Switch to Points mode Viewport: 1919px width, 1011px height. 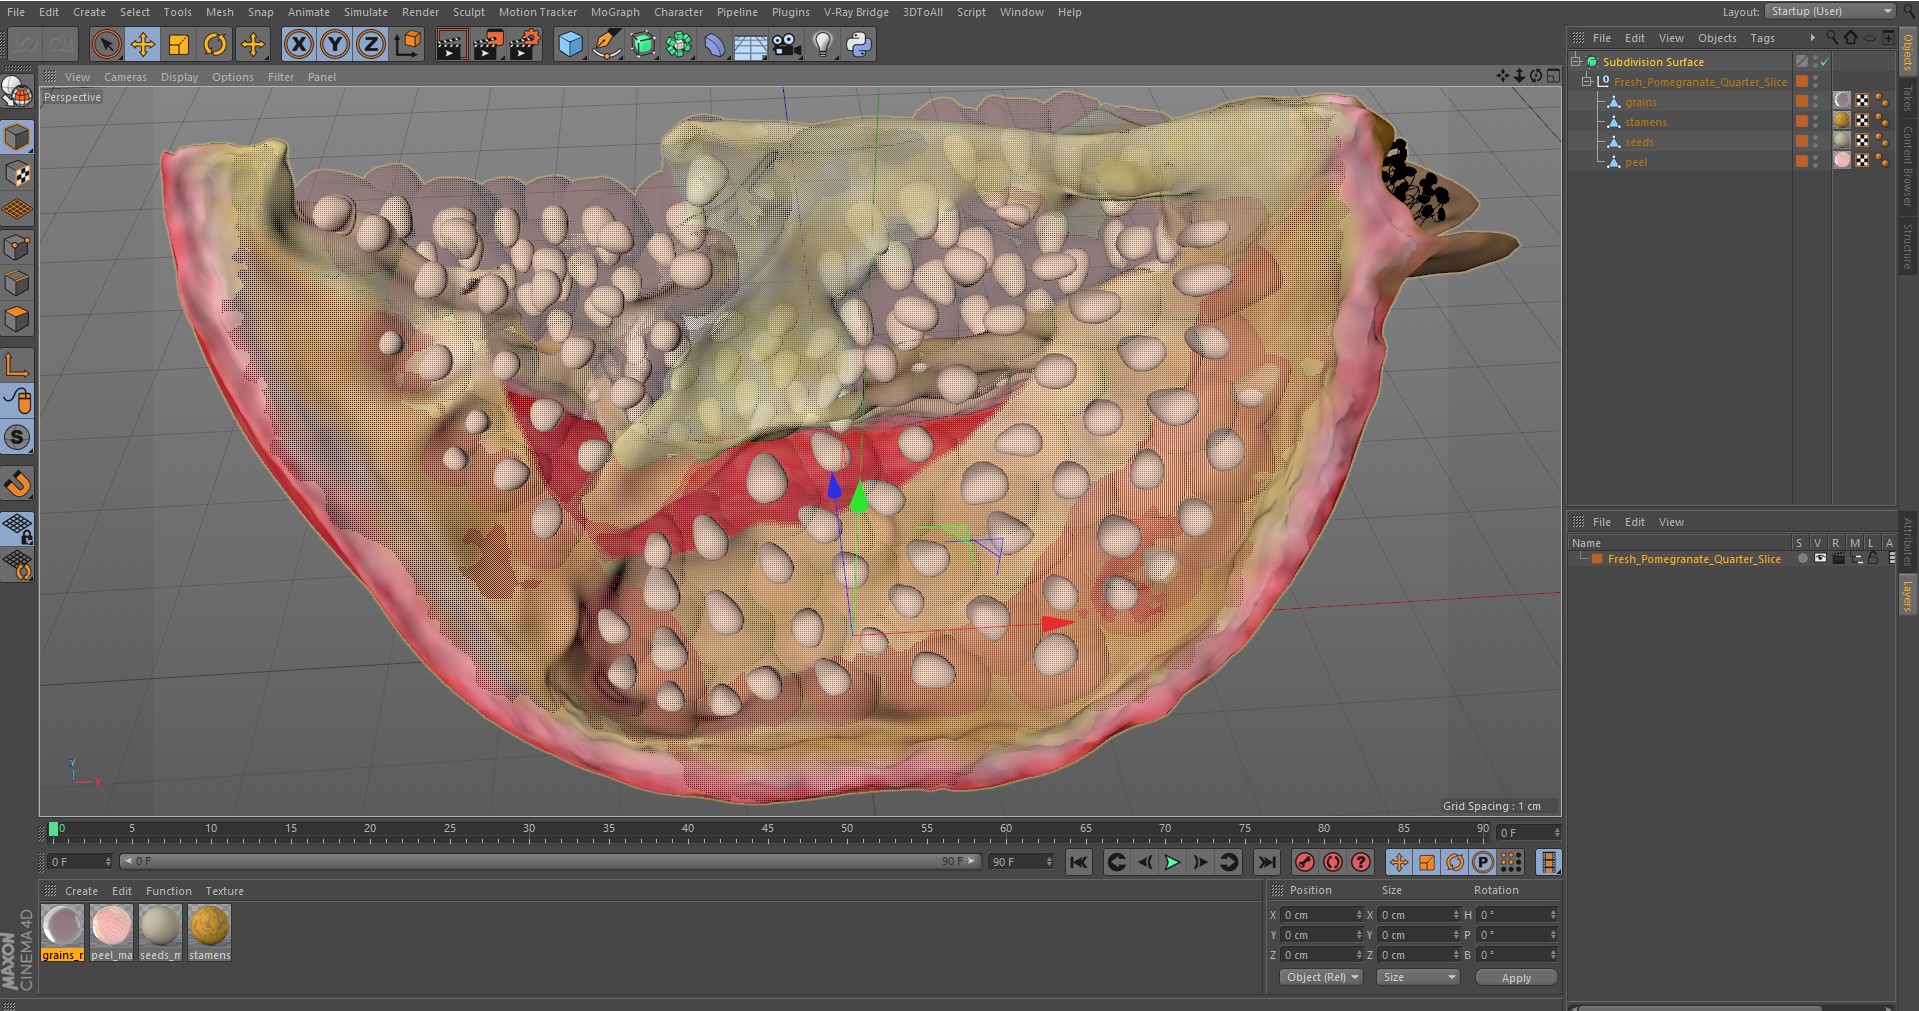(17, 247)
